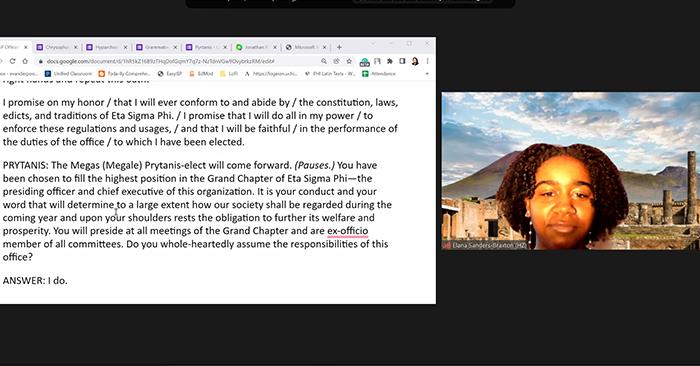Click the Elana Sanders-Braxton name label

[489, 245]
